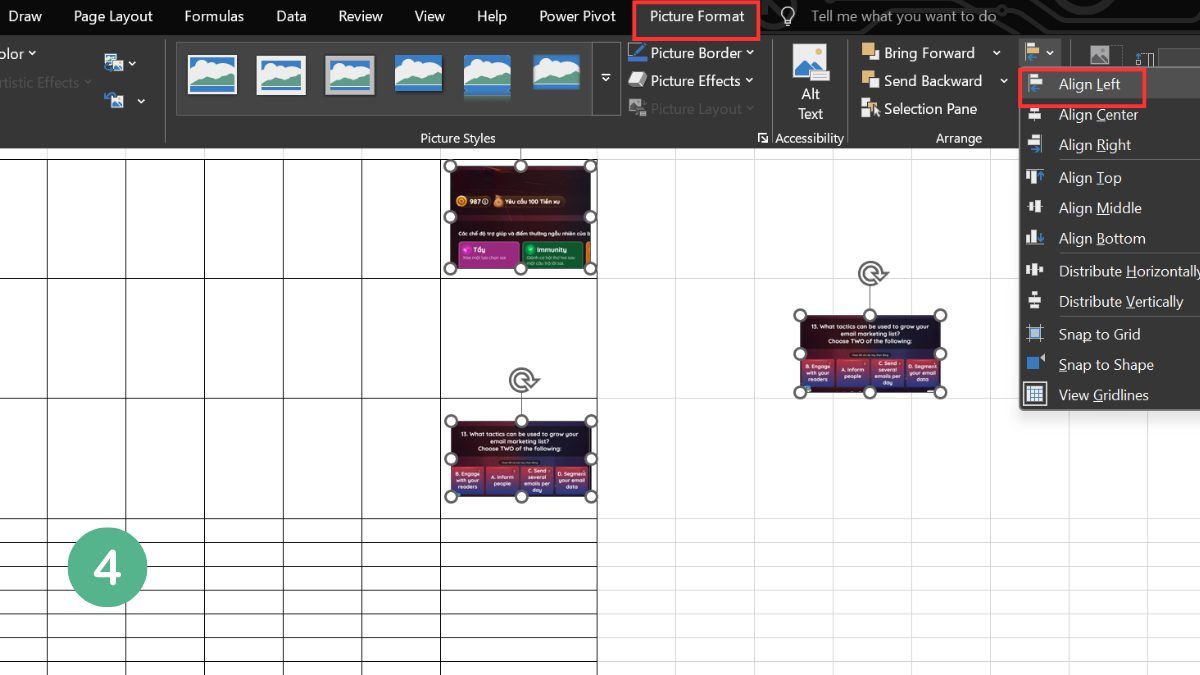Open Picture Effects options
The image size is (1200, 675).
(691, 80)
